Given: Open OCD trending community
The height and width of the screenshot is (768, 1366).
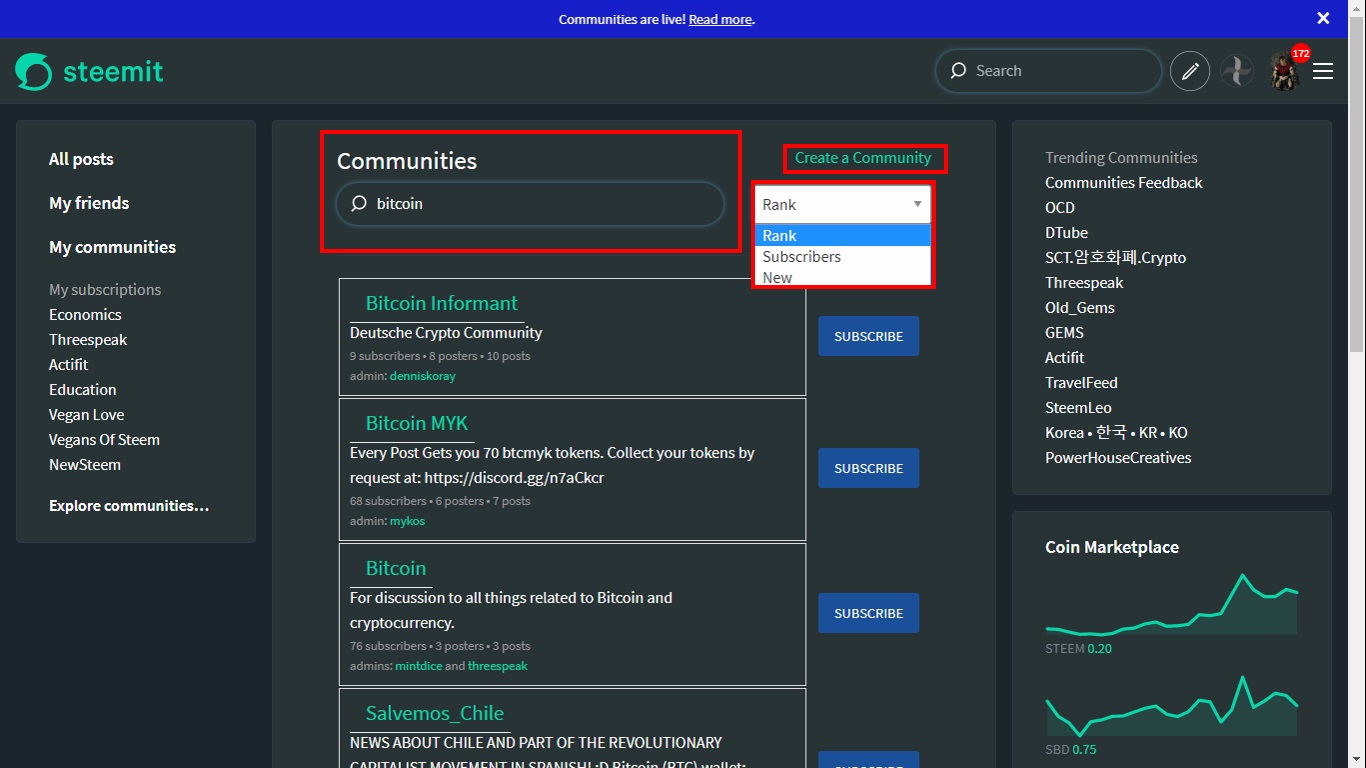Looking at the screenshot, I should pos(1060,207).
